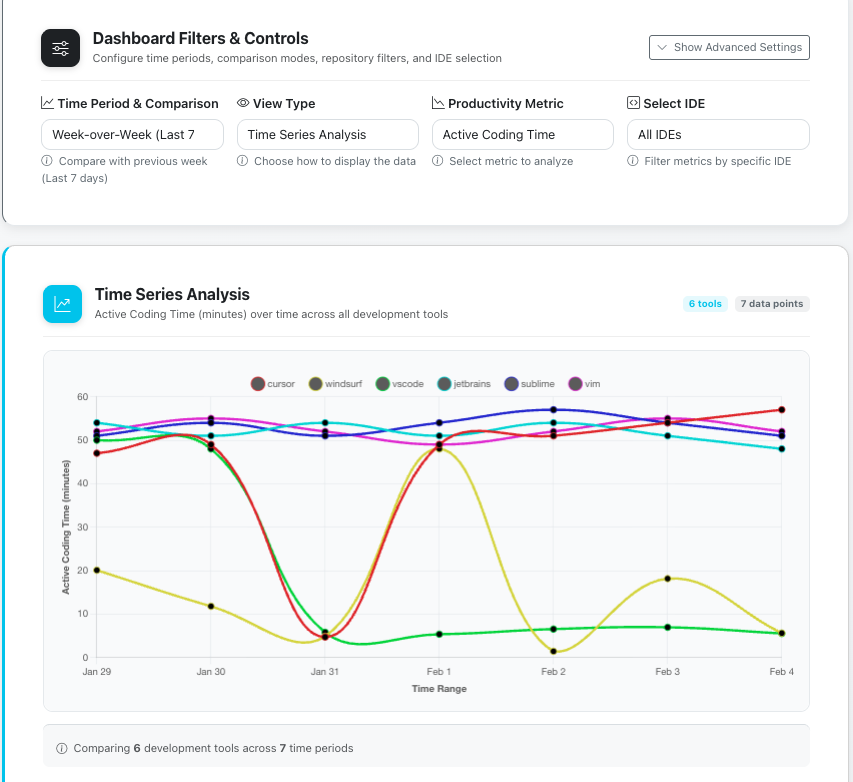853x782 pixels.
Task: Click the 6 tools badge
Action: [x=705, y=303]
